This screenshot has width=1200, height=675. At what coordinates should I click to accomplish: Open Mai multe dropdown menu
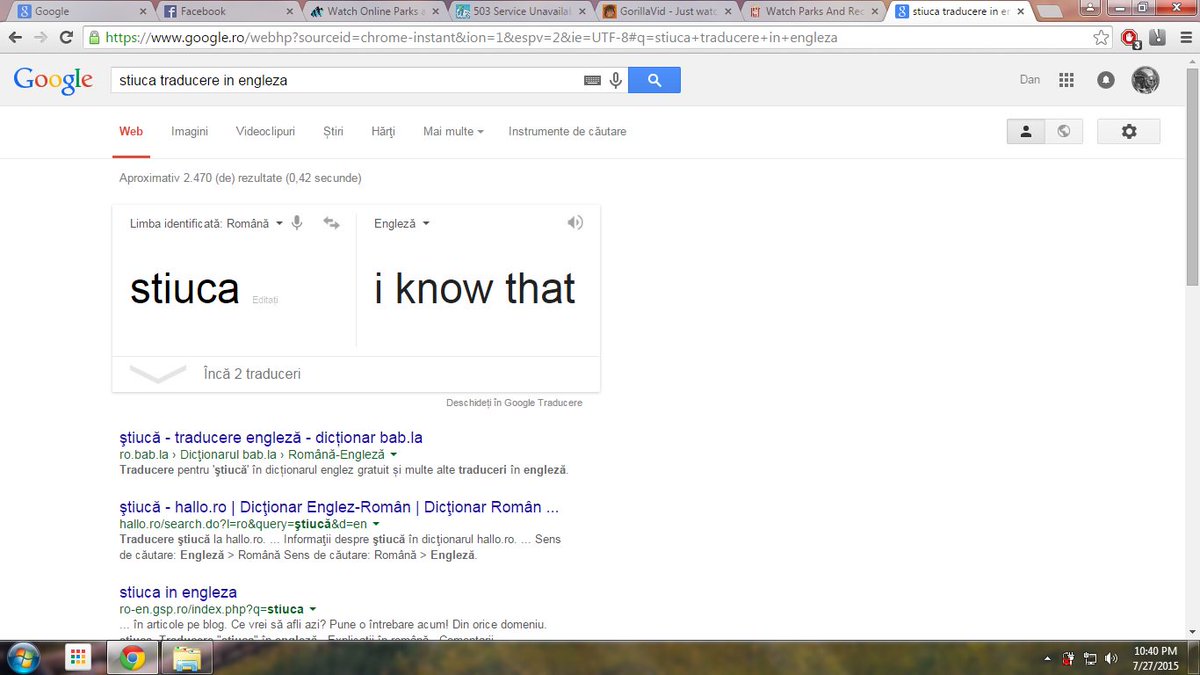(453, 131)
